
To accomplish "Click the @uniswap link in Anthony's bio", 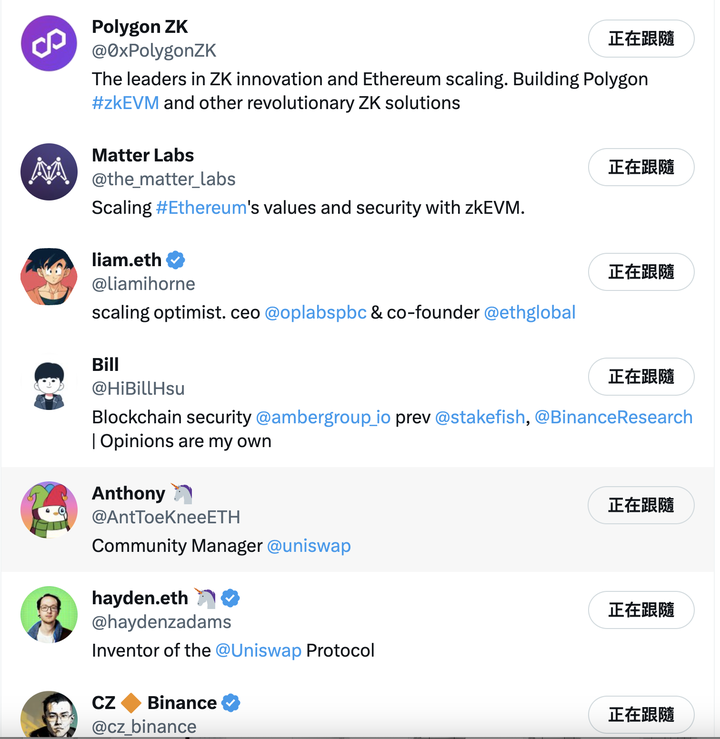I will click(309, 546).
